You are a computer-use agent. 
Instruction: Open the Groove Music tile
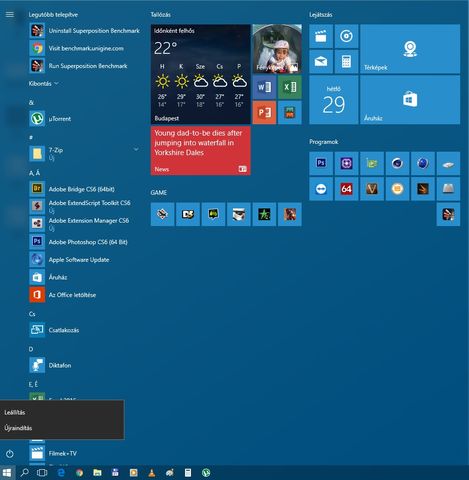[x=346, y=36]
